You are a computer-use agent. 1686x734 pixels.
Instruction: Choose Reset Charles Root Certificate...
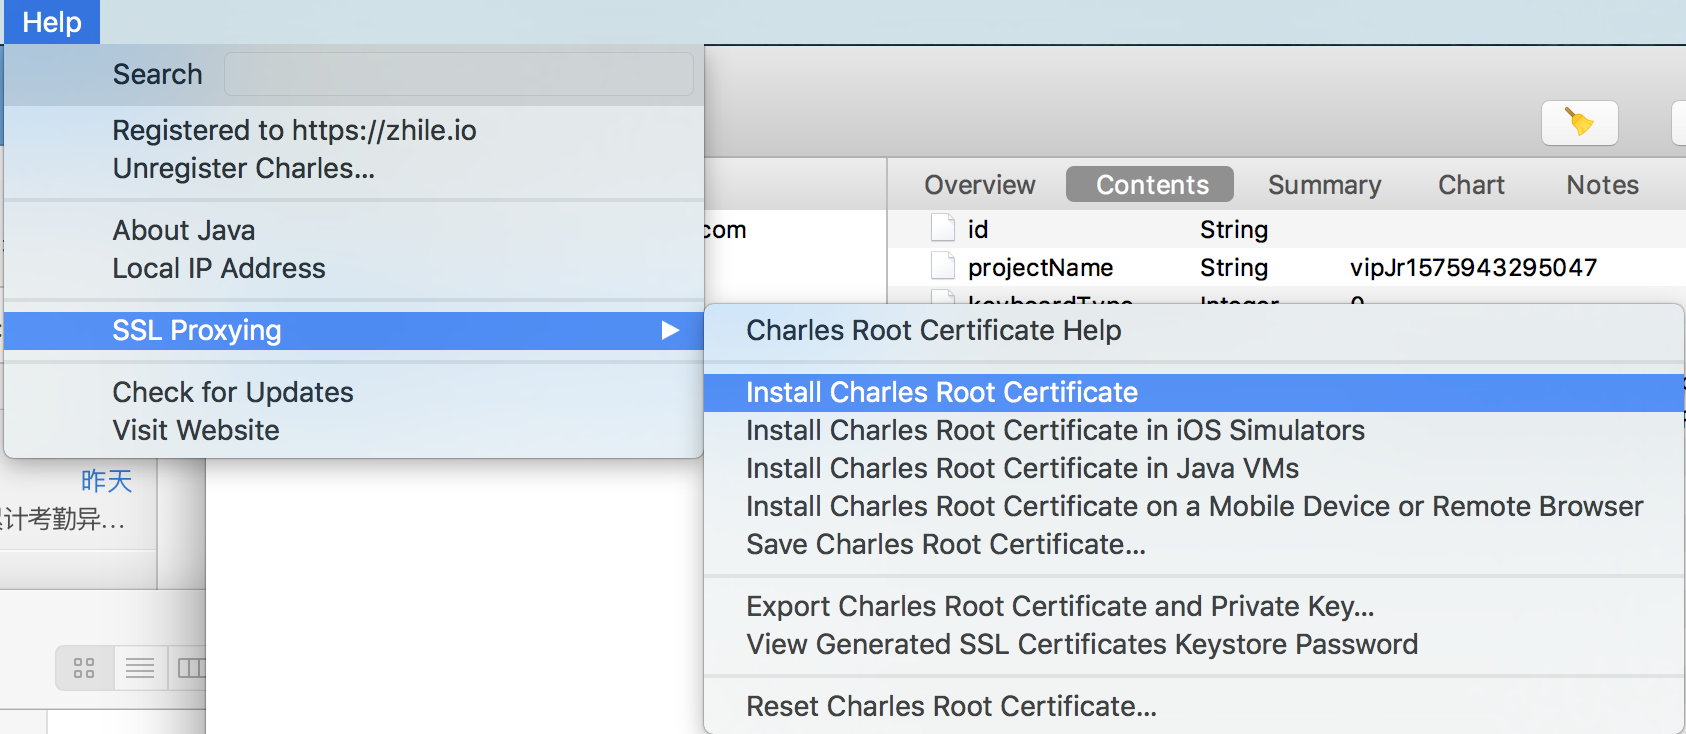(1194, 706)
